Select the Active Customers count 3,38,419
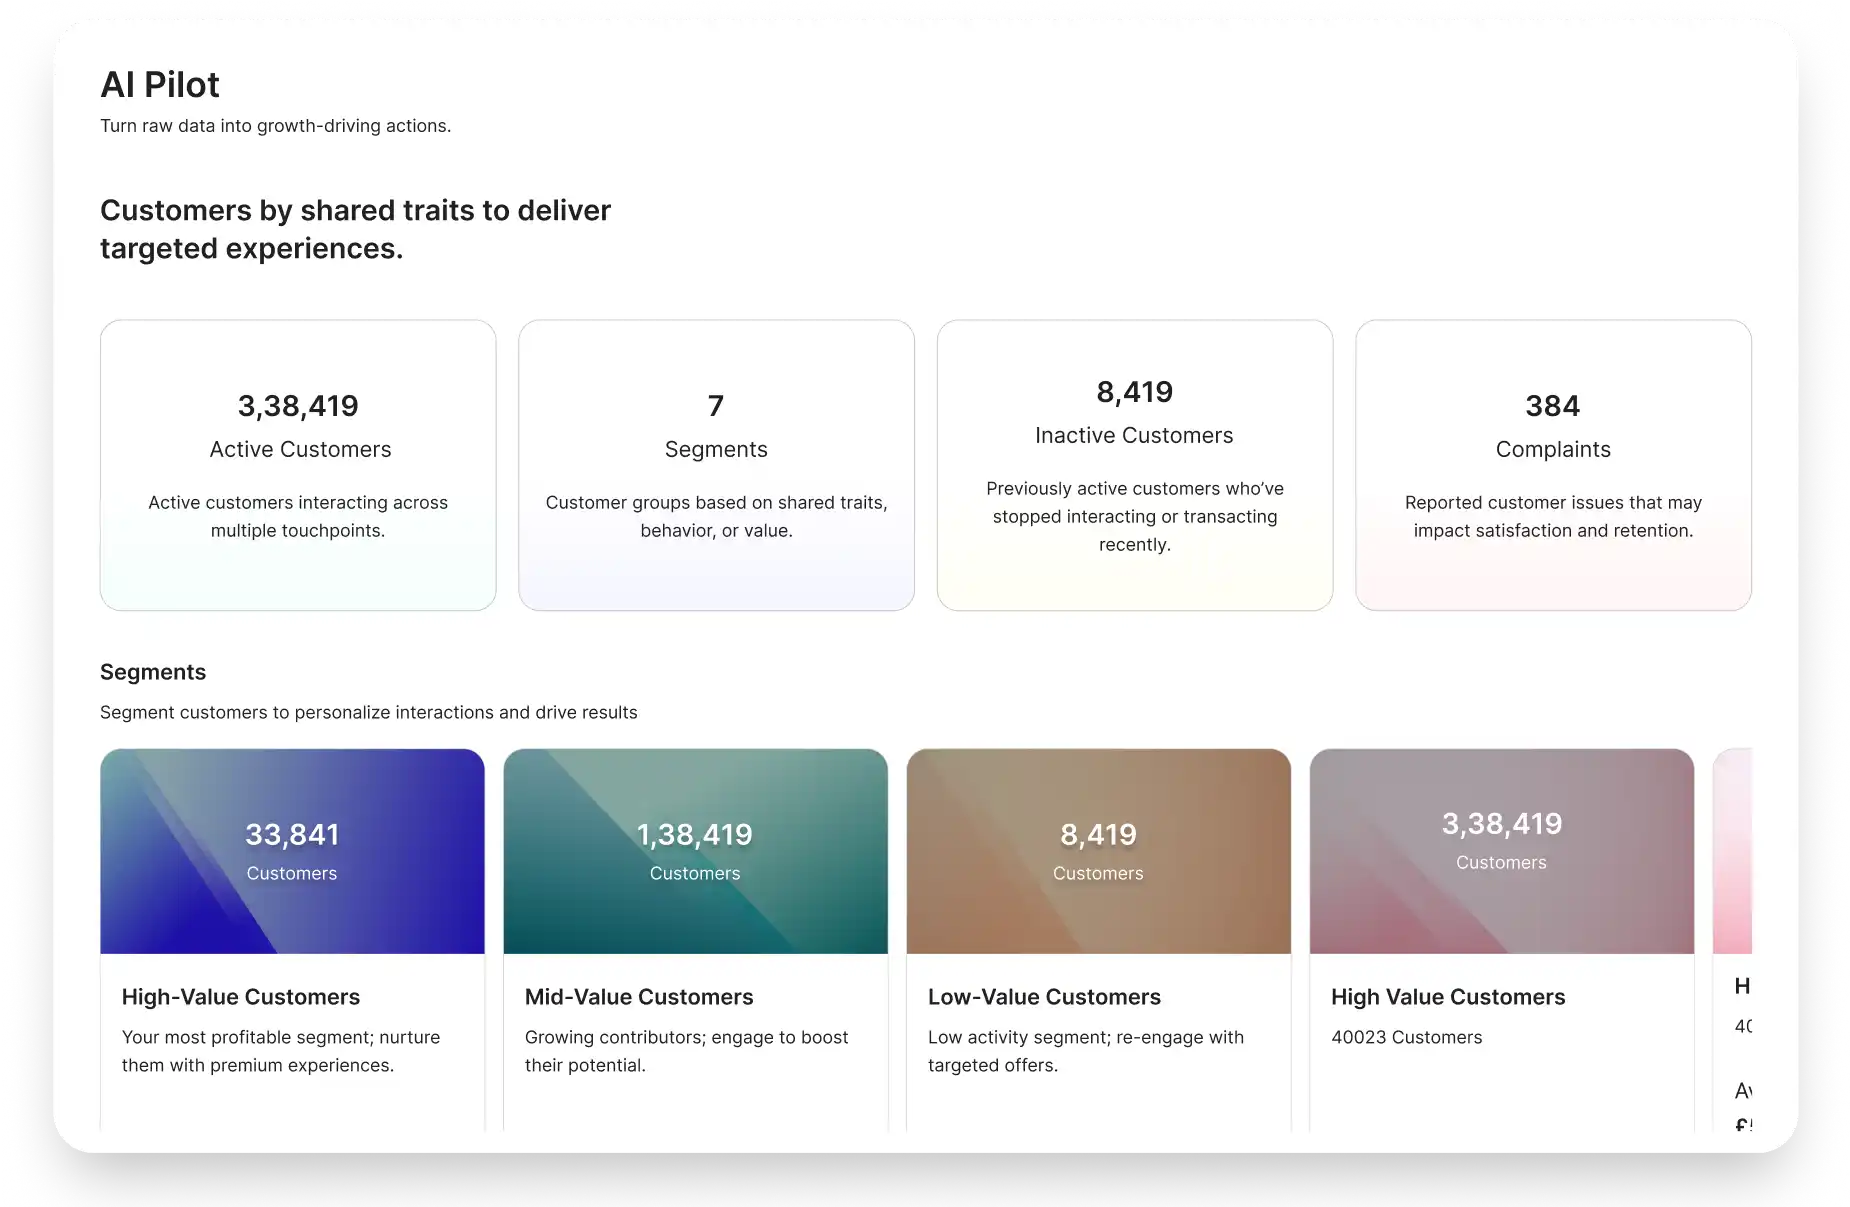Image resolution: width=1850 pixels, height=1207 pixels. pos(297,406)
